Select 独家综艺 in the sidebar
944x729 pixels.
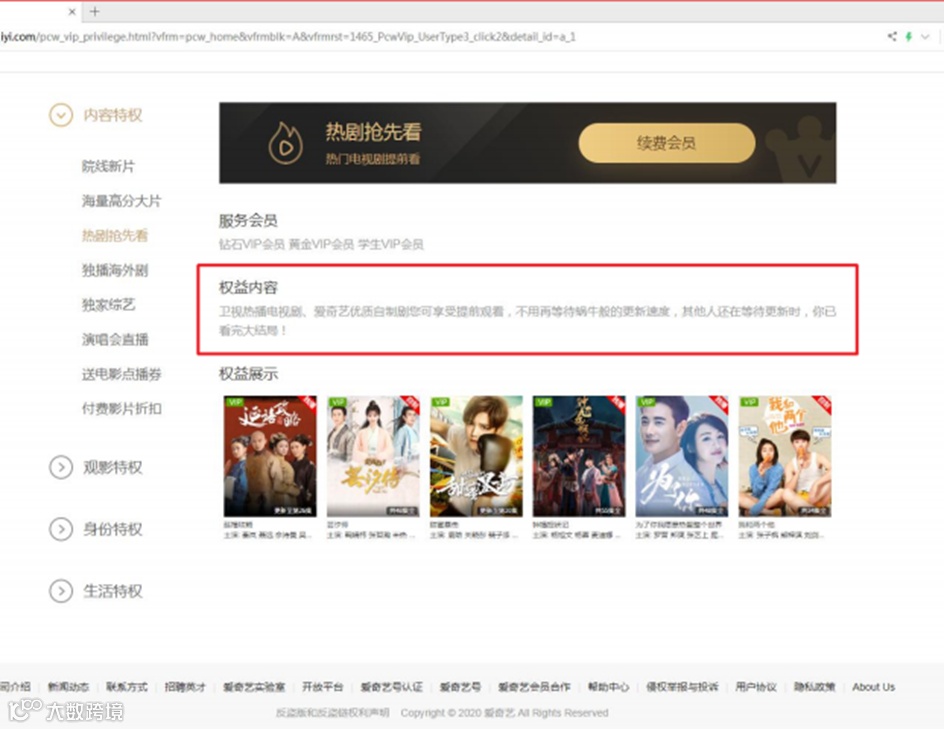[x=108, y=305]
